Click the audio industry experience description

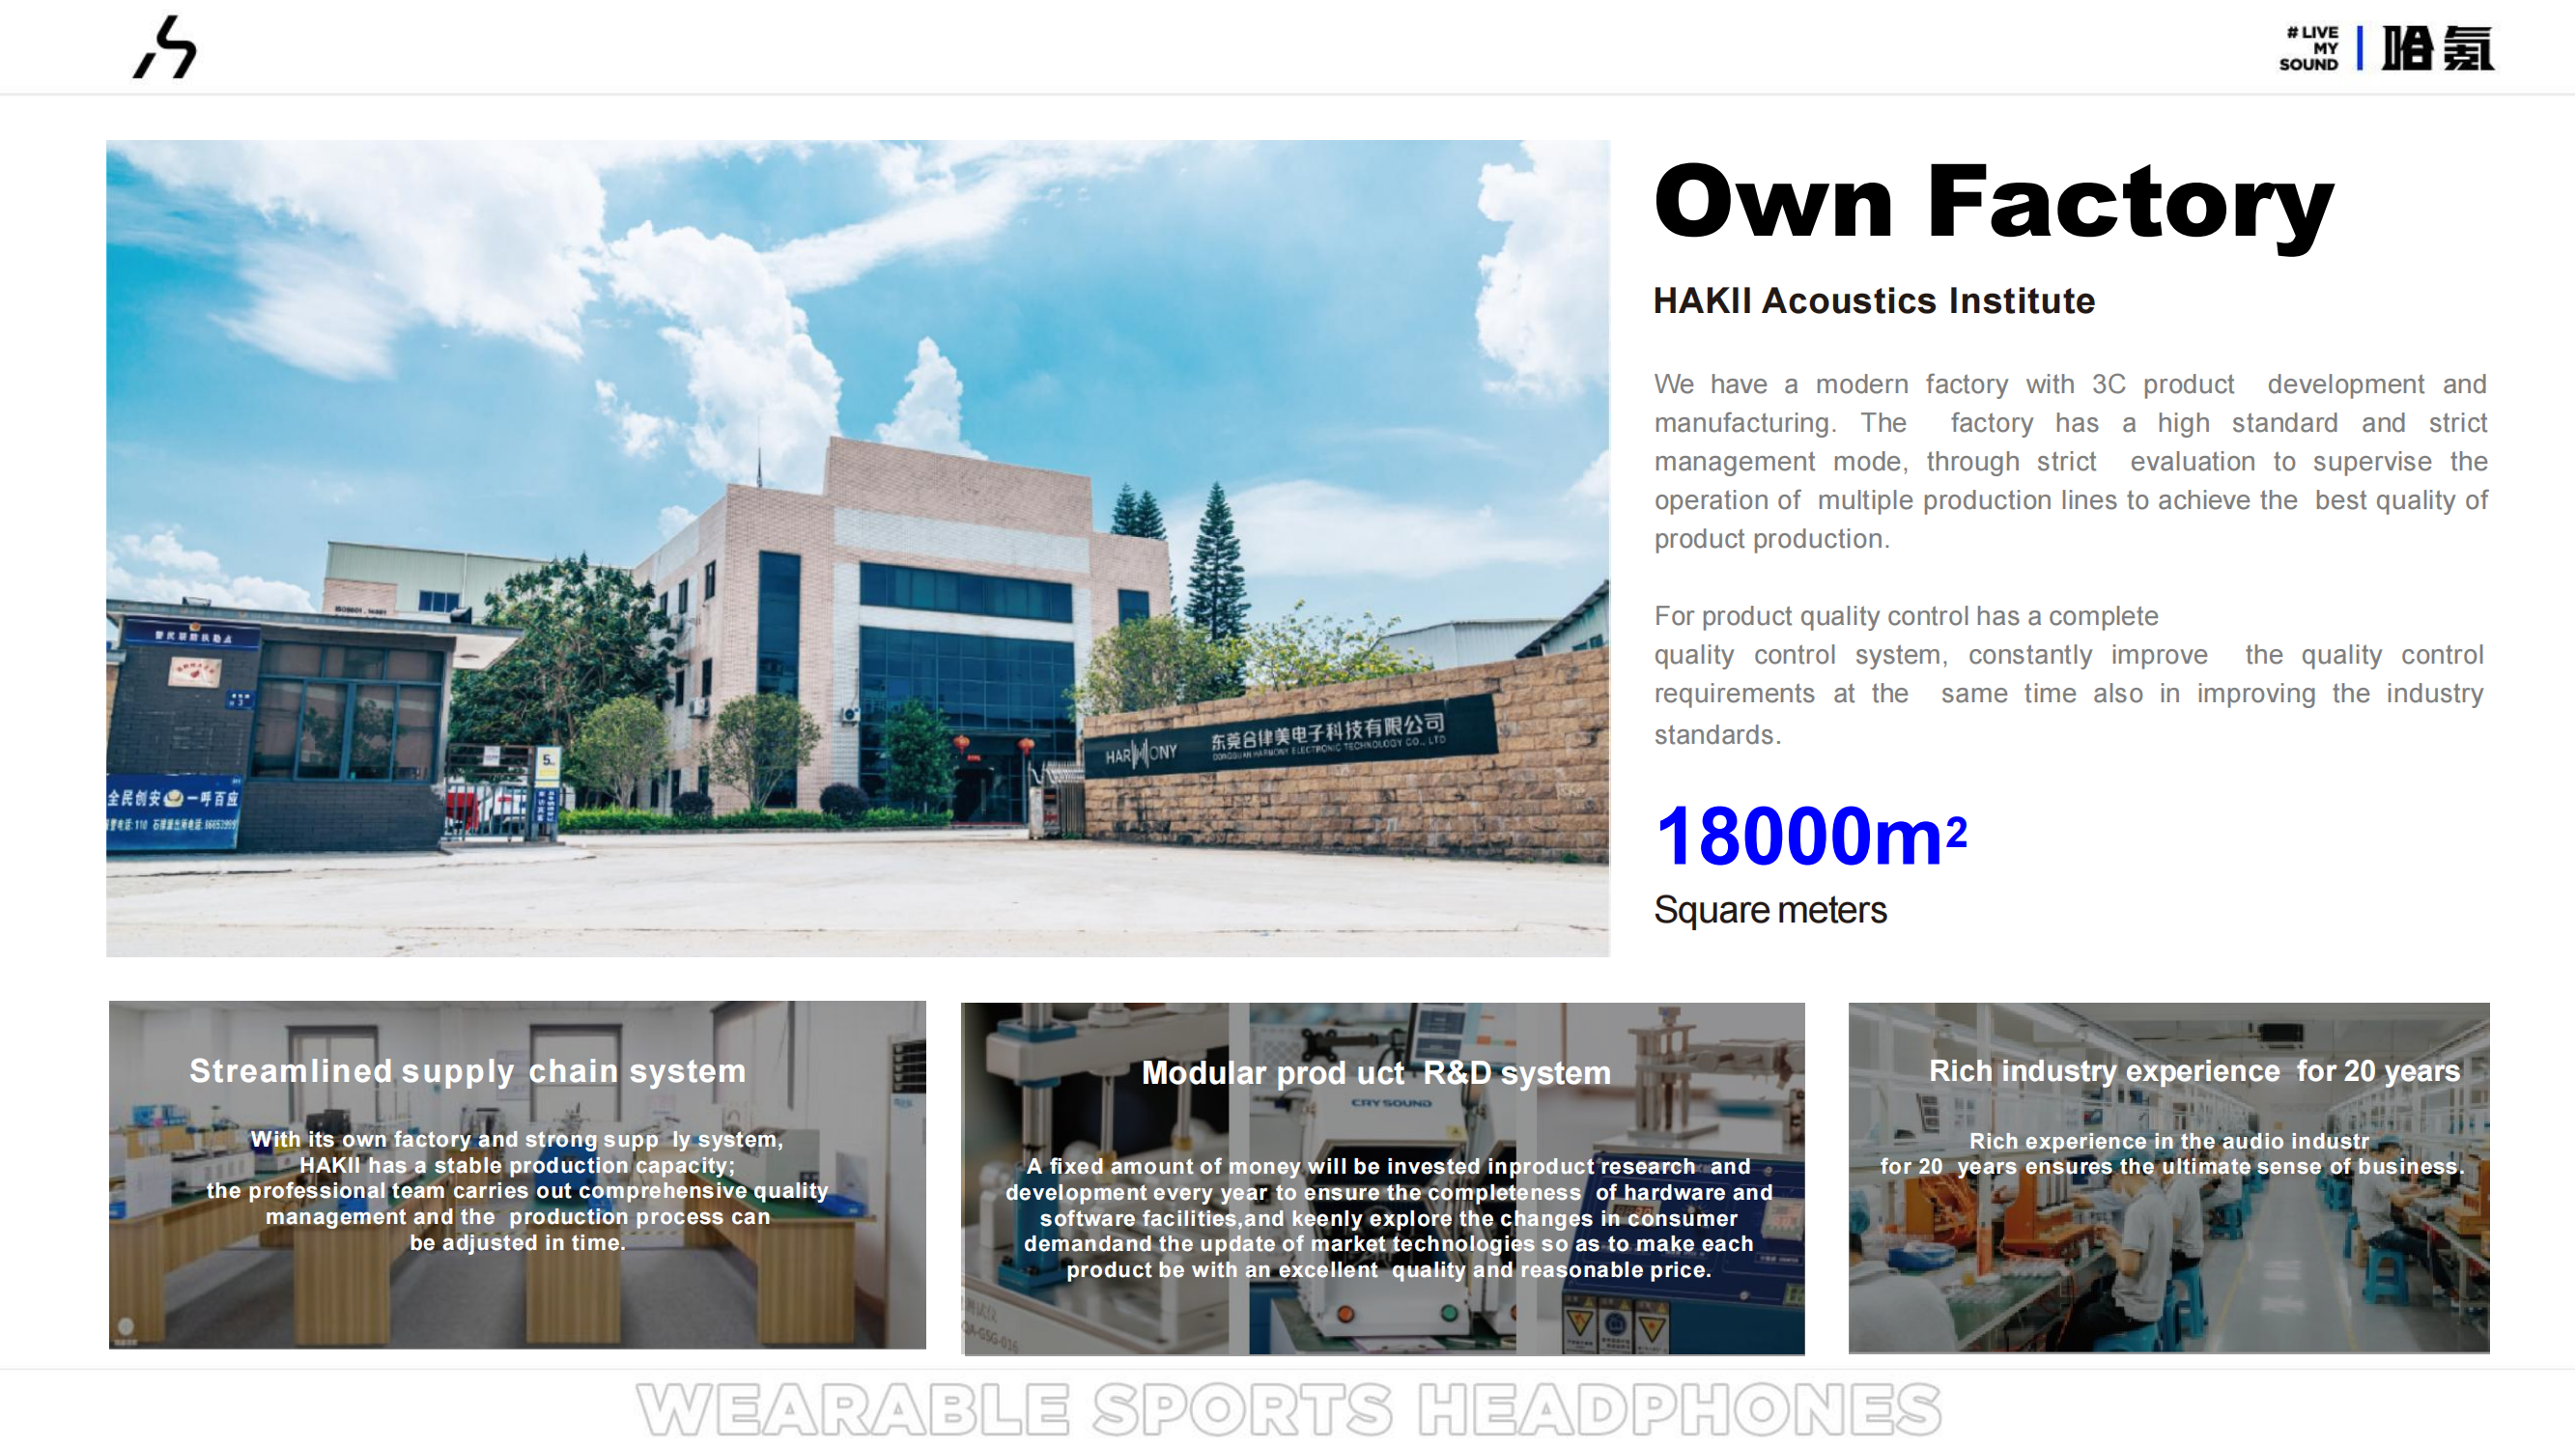2172,1154
